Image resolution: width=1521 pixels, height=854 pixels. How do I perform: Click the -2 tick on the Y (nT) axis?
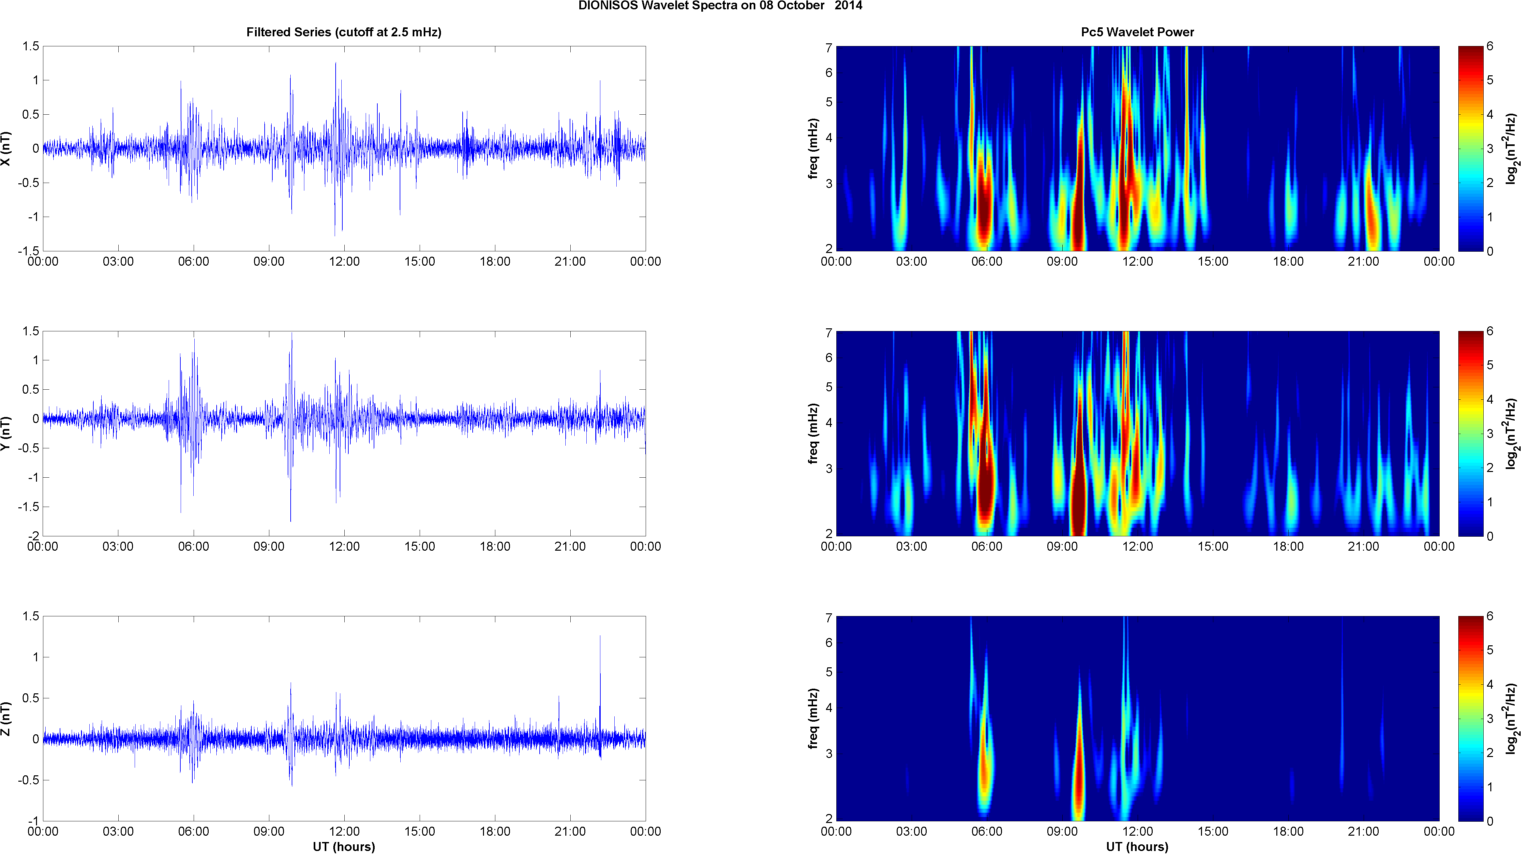click(x=33, y=536)
